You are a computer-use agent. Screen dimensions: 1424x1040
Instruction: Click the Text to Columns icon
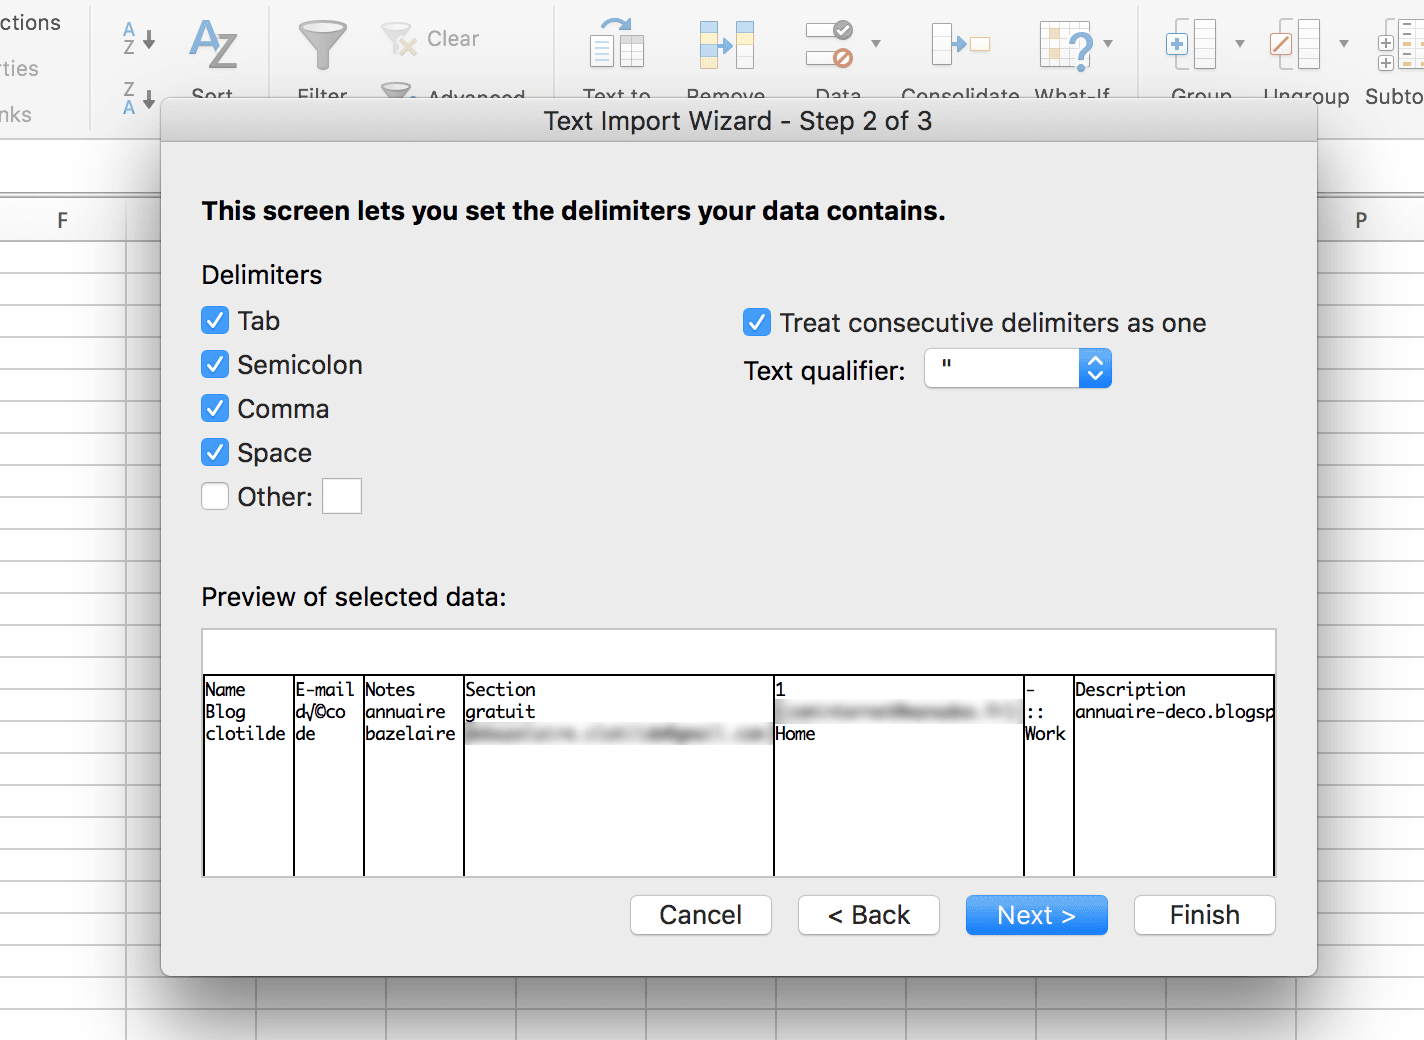pos(616,45)
